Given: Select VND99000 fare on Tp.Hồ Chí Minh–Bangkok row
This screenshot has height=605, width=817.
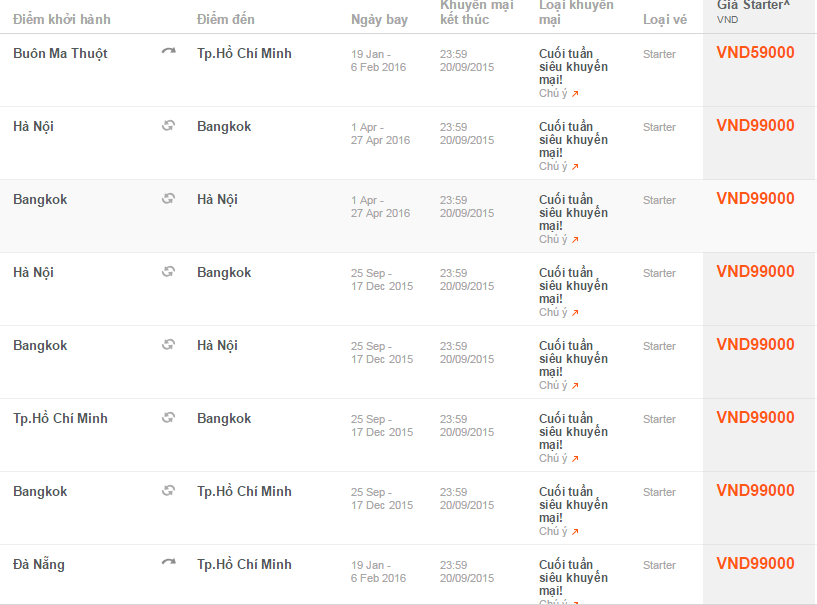Looking at the screenshot, I should 755,418.
